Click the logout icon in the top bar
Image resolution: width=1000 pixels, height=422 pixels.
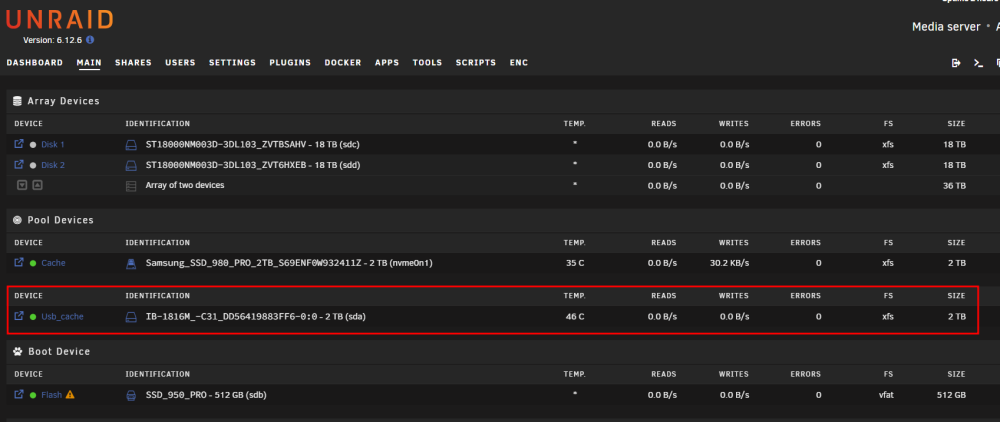pyautogui.click(x=956, y=62)
